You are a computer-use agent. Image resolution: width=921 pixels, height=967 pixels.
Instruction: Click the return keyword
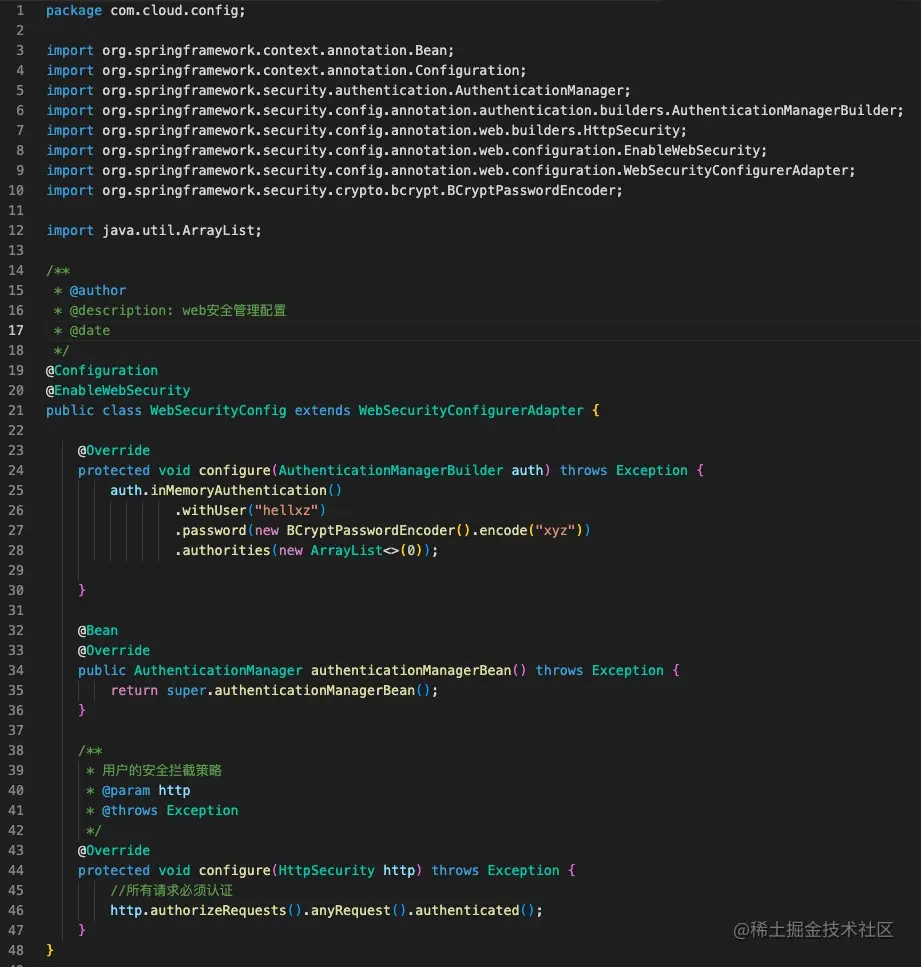click(134, 691)
